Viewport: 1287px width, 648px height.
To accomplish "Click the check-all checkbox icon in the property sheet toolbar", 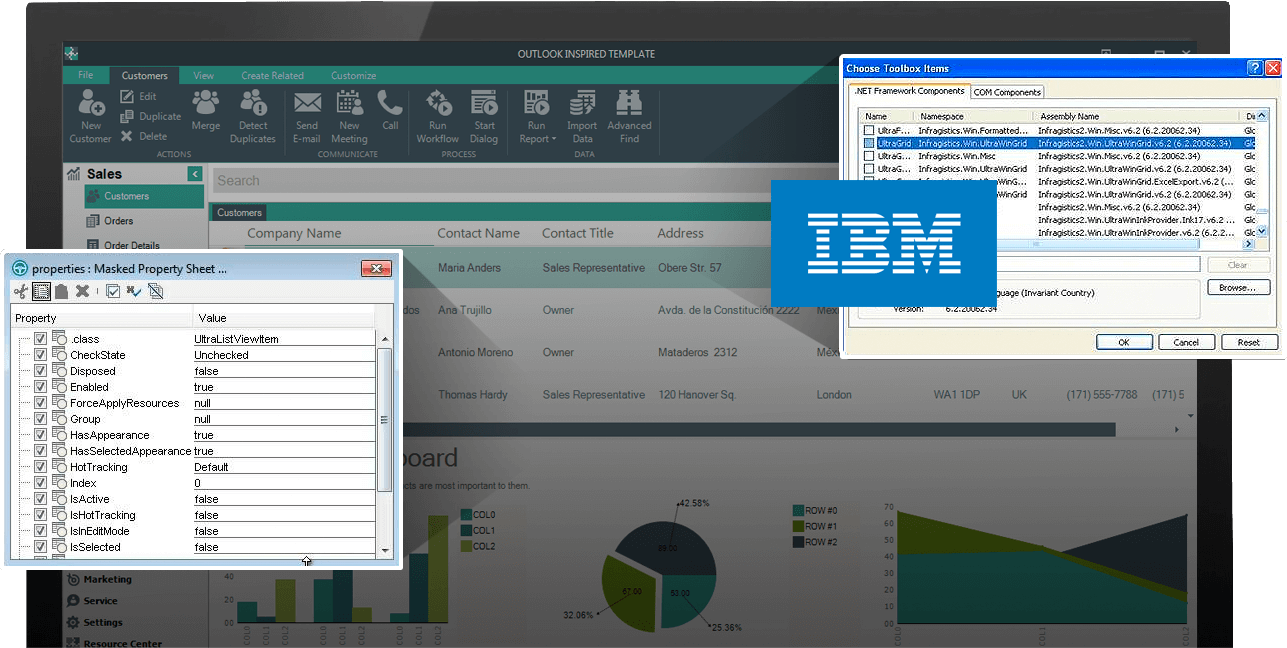I will tap(113, 291).
